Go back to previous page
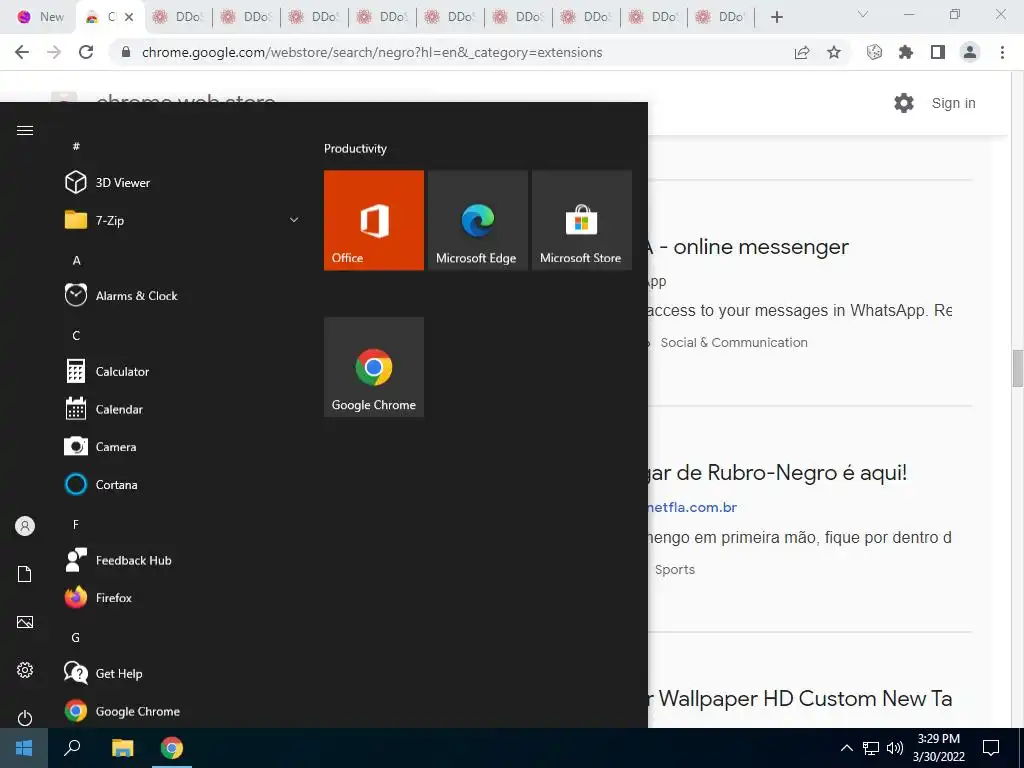The width and height of the screenshot is (1024, 768). coord(22,52)
